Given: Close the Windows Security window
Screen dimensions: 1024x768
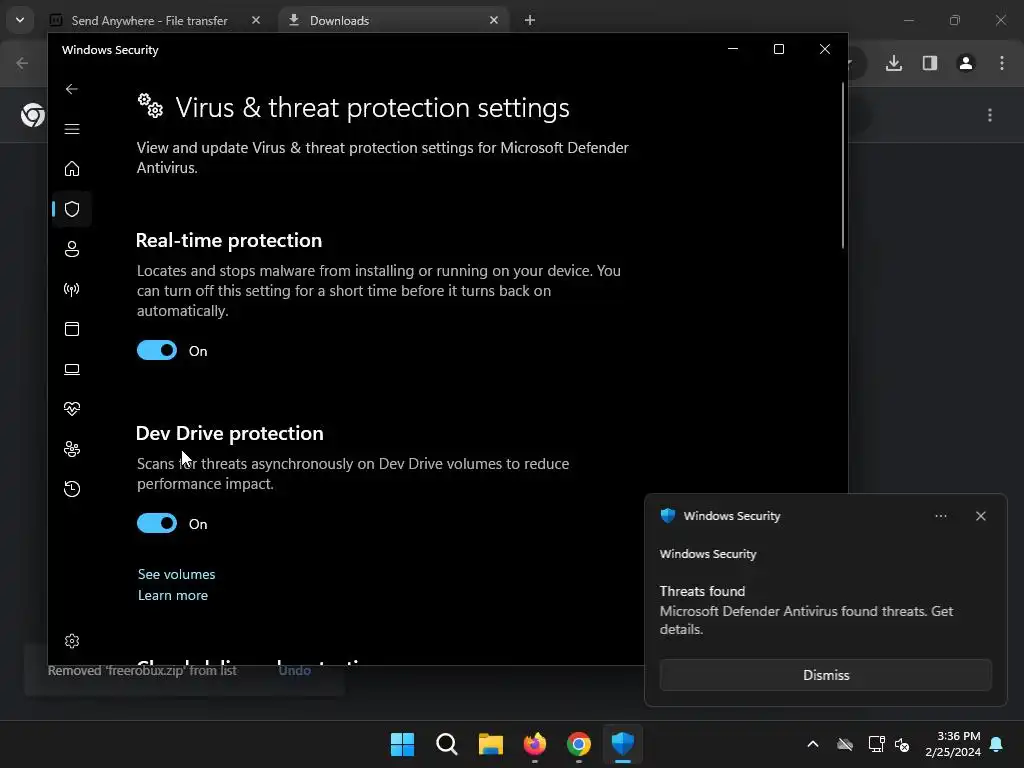Looking at the screenshot, I should pos(825,49).
